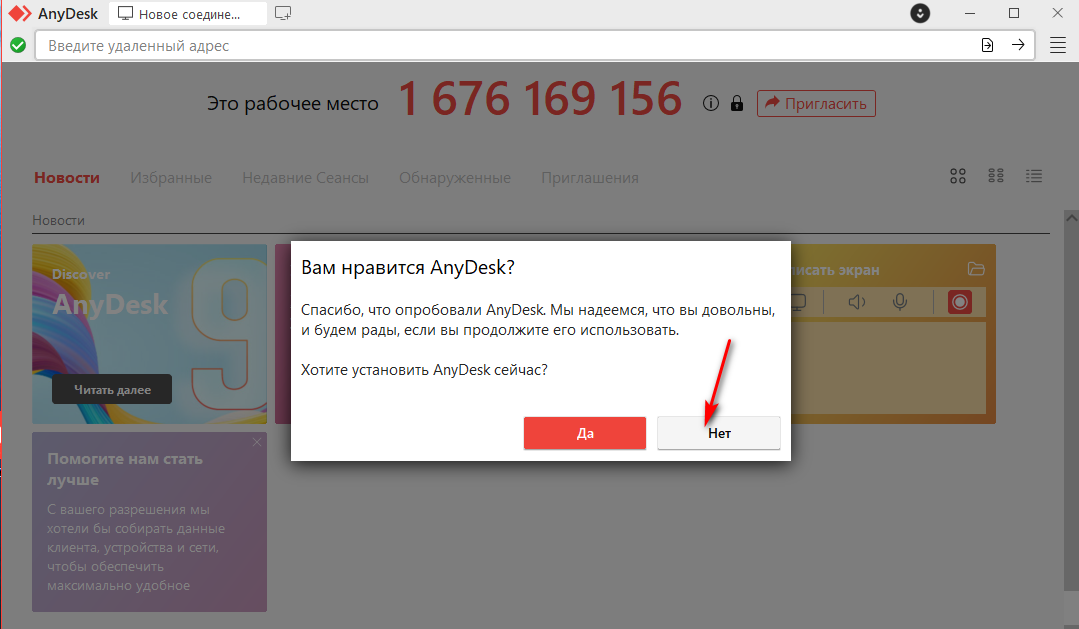Click the speaker icon in recording card
Viewport: 1079px width, 629px height.
coord(856,302)
